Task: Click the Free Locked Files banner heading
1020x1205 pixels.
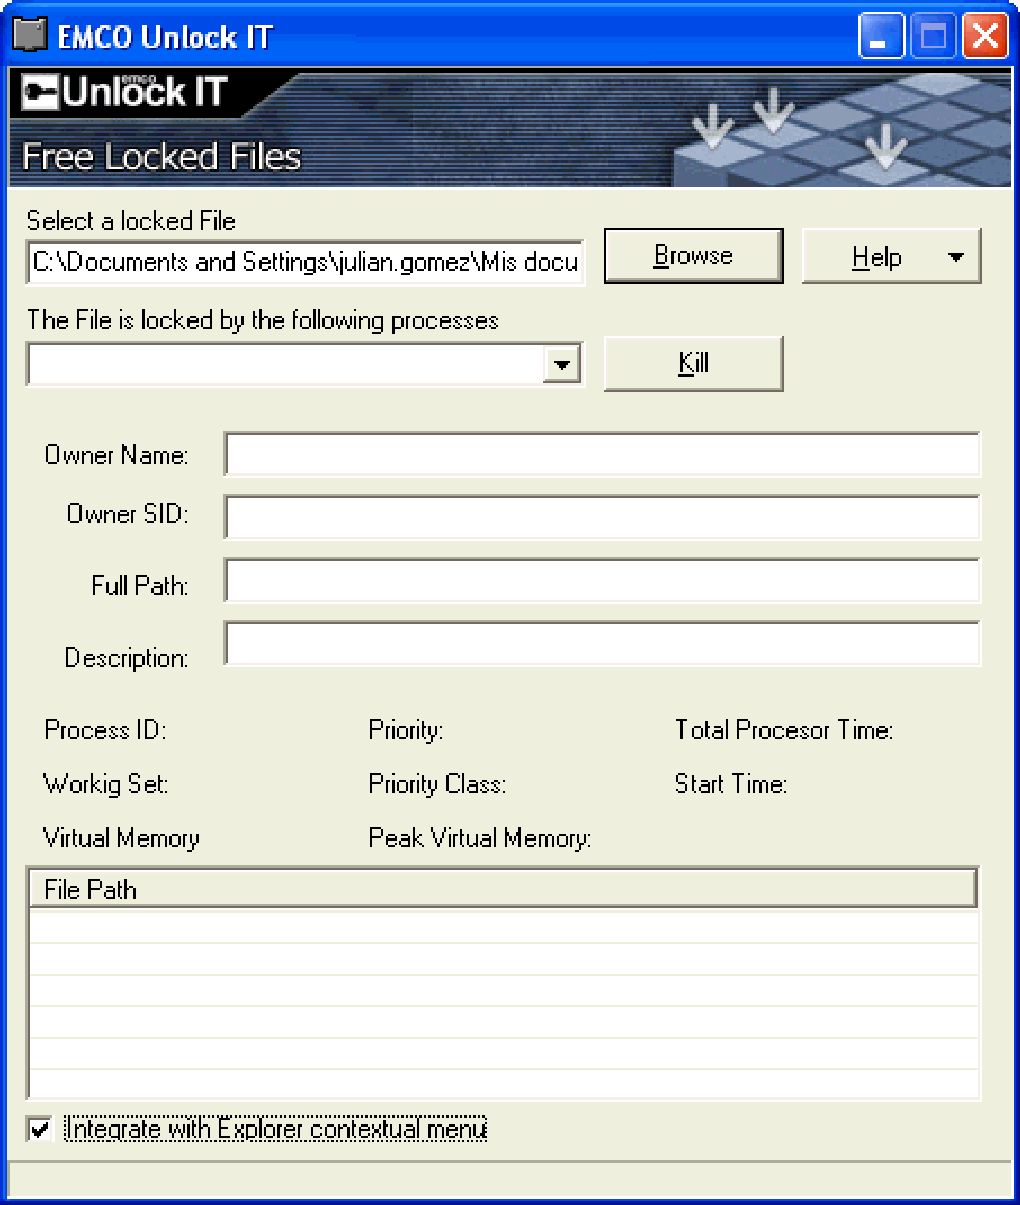Action: pos(162,157)
